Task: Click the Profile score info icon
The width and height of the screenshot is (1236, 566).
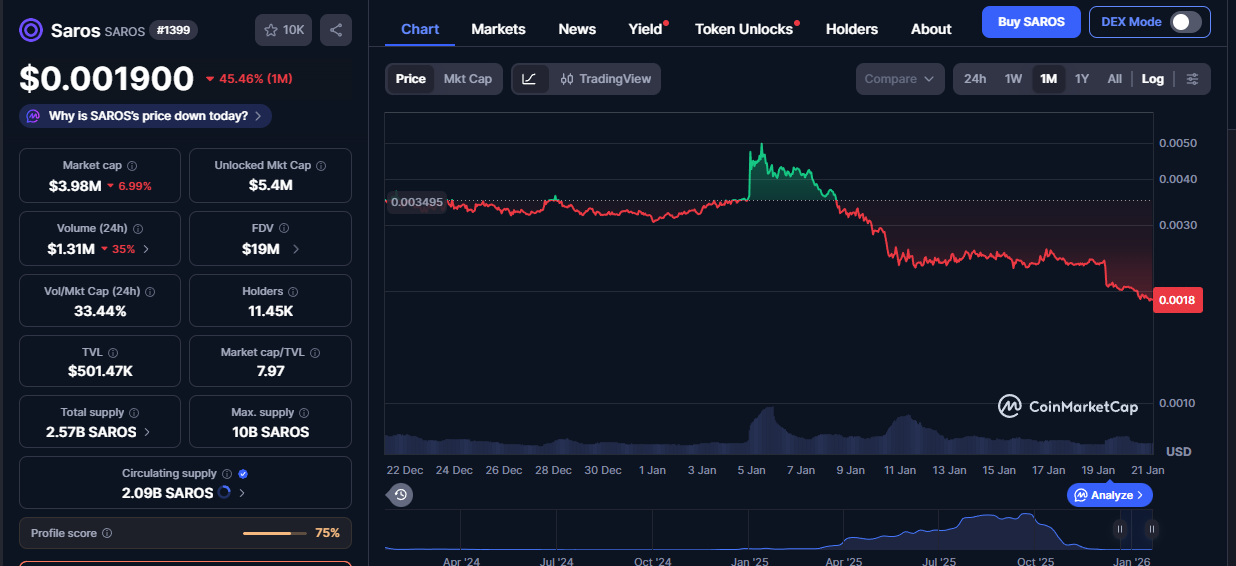Action: point(107,534)
